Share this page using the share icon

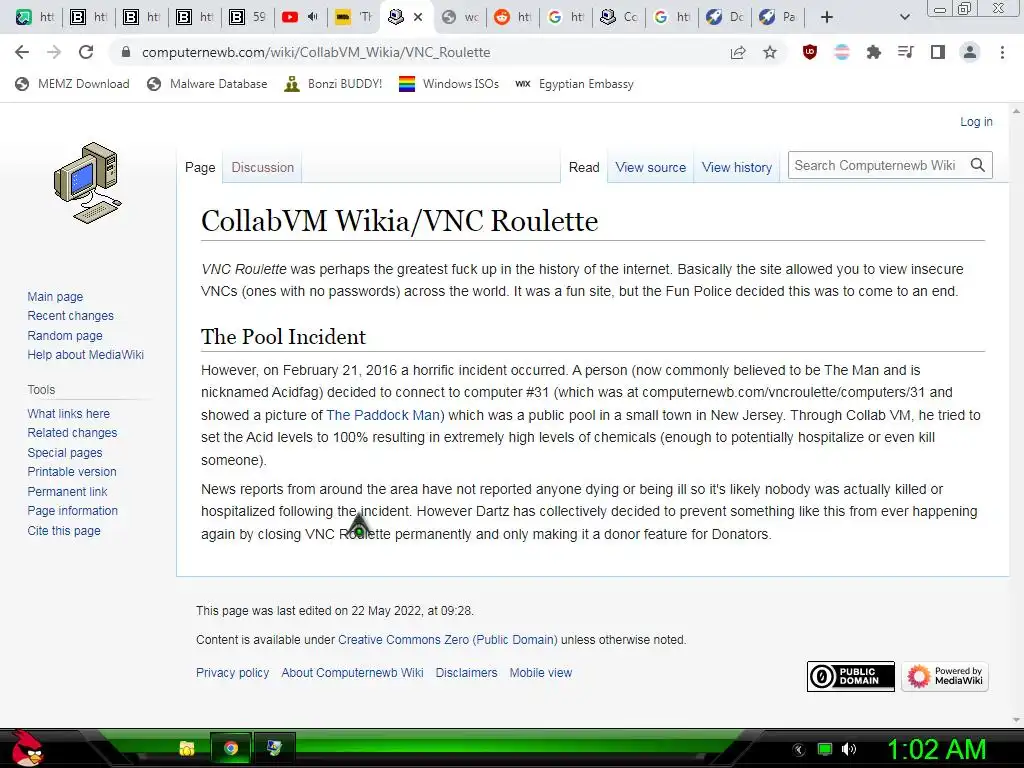tap(738, 52)
